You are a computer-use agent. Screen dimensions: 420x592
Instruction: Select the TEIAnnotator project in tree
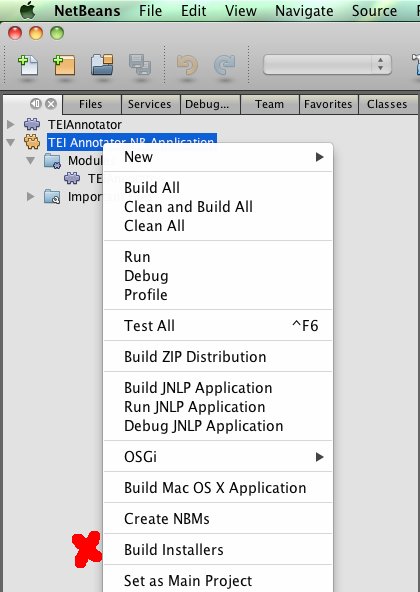[85, 125]
